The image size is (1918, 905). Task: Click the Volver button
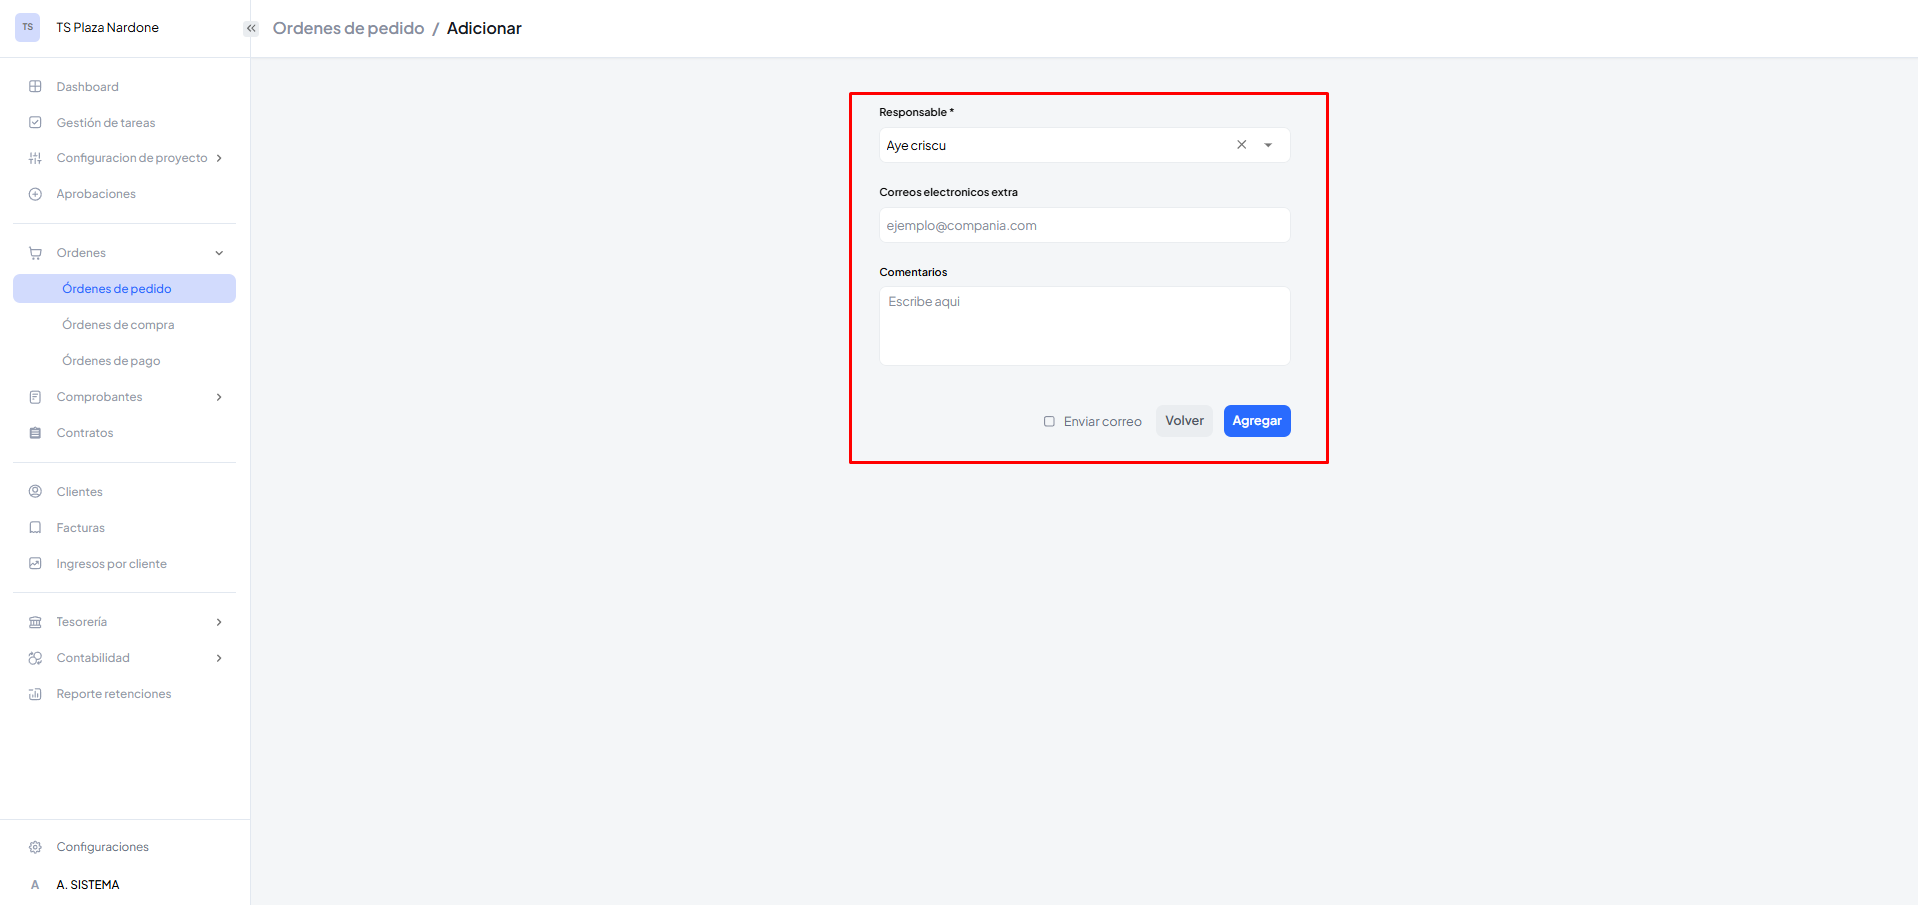[x=1184, y=421]
